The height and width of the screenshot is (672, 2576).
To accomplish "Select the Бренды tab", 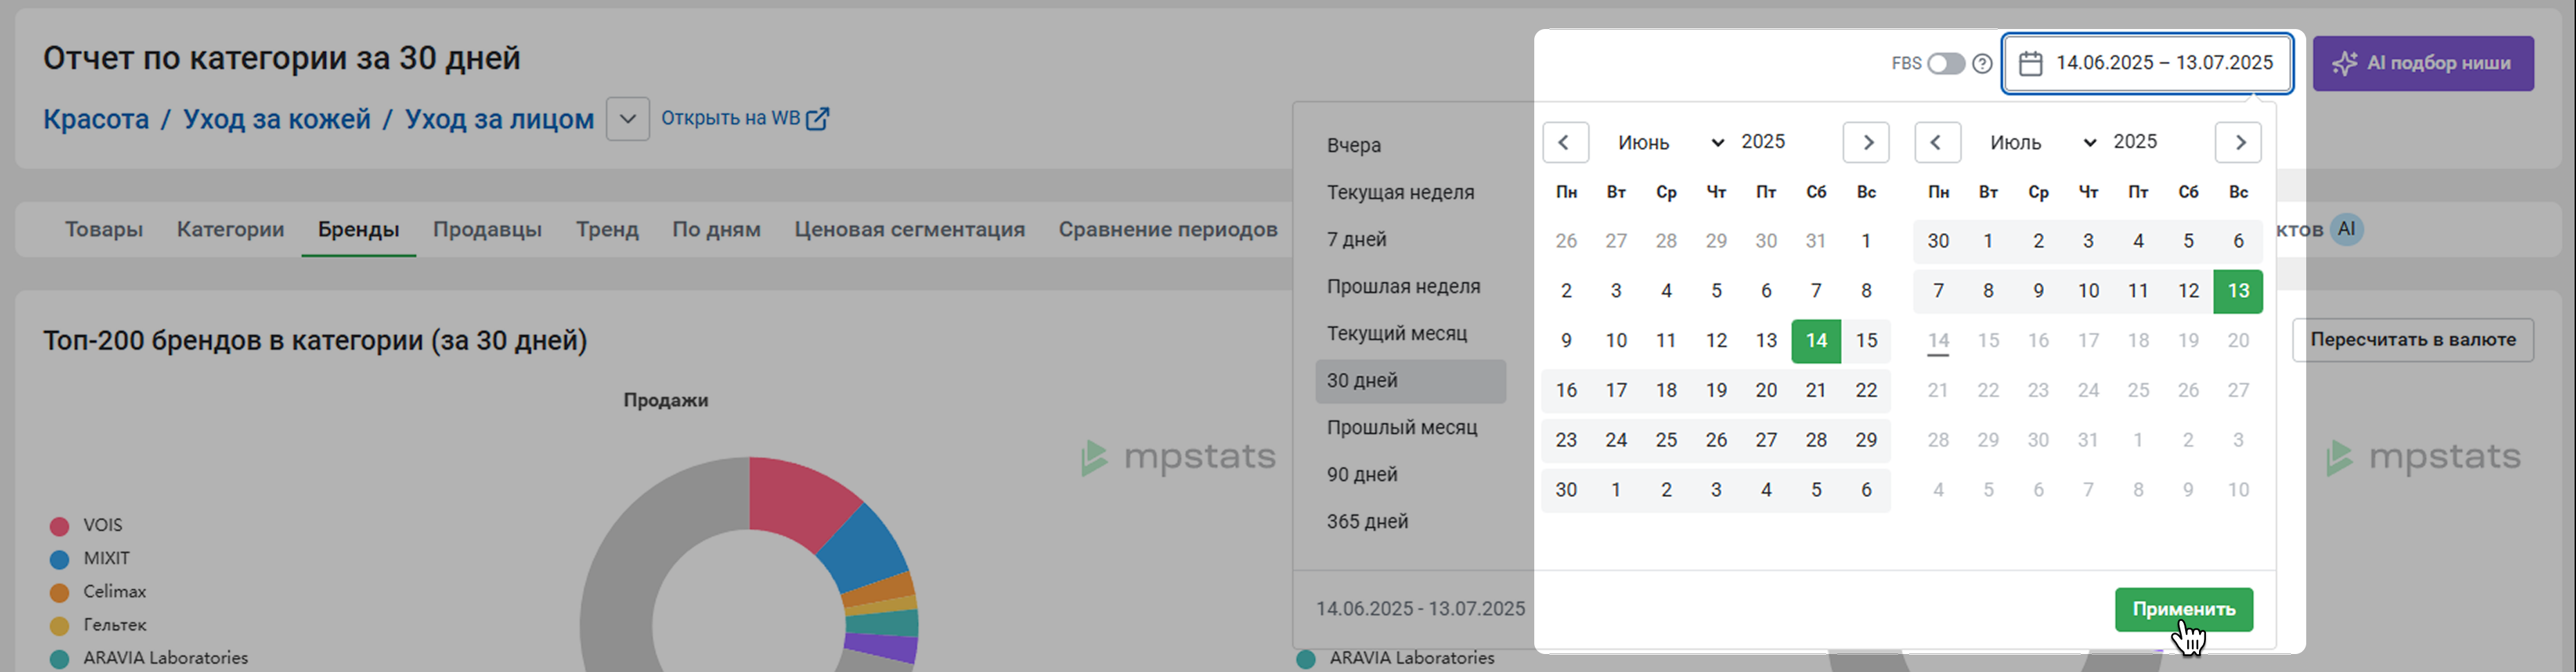I will click(359, 230).
